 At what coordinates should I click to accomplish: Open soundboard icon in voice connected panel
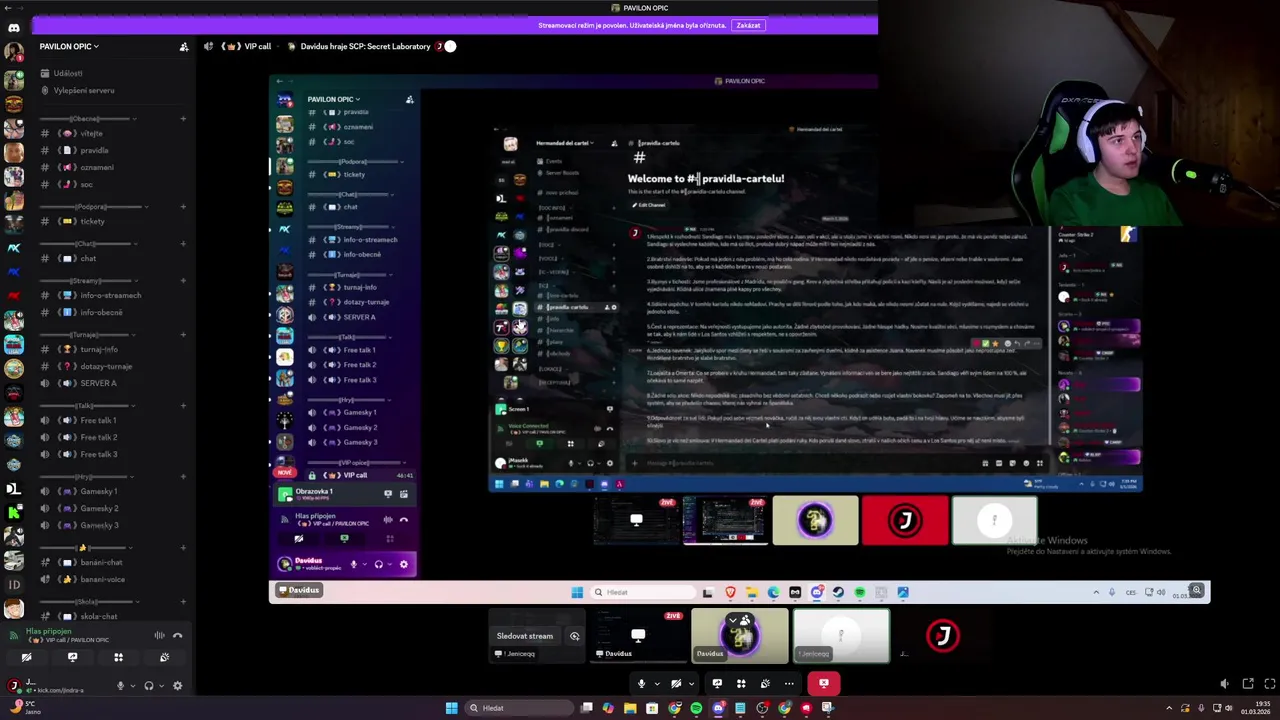[164, 657]
